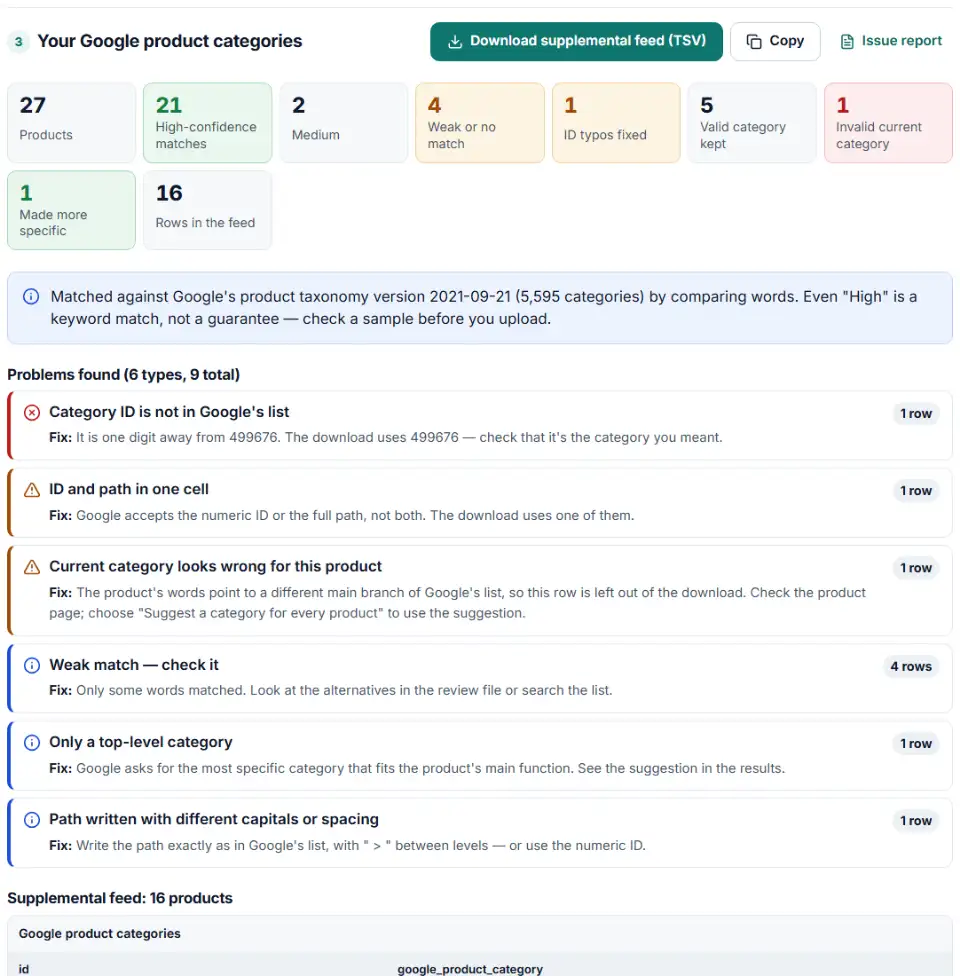Click 1 row badge for Current category looks wrong
The height and width of the screenshot is (976, 960).
(x=916, y=568)
